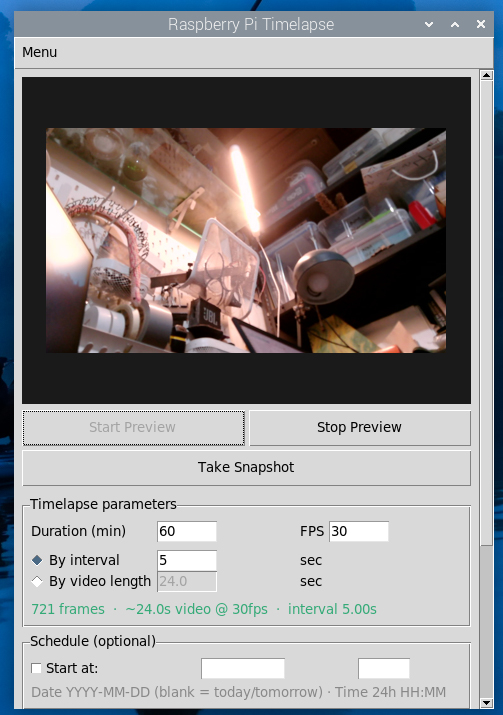The height and width of the screenshot is (715, 503).
Task: Click the FPS input field
Action: tap(359, 531)
